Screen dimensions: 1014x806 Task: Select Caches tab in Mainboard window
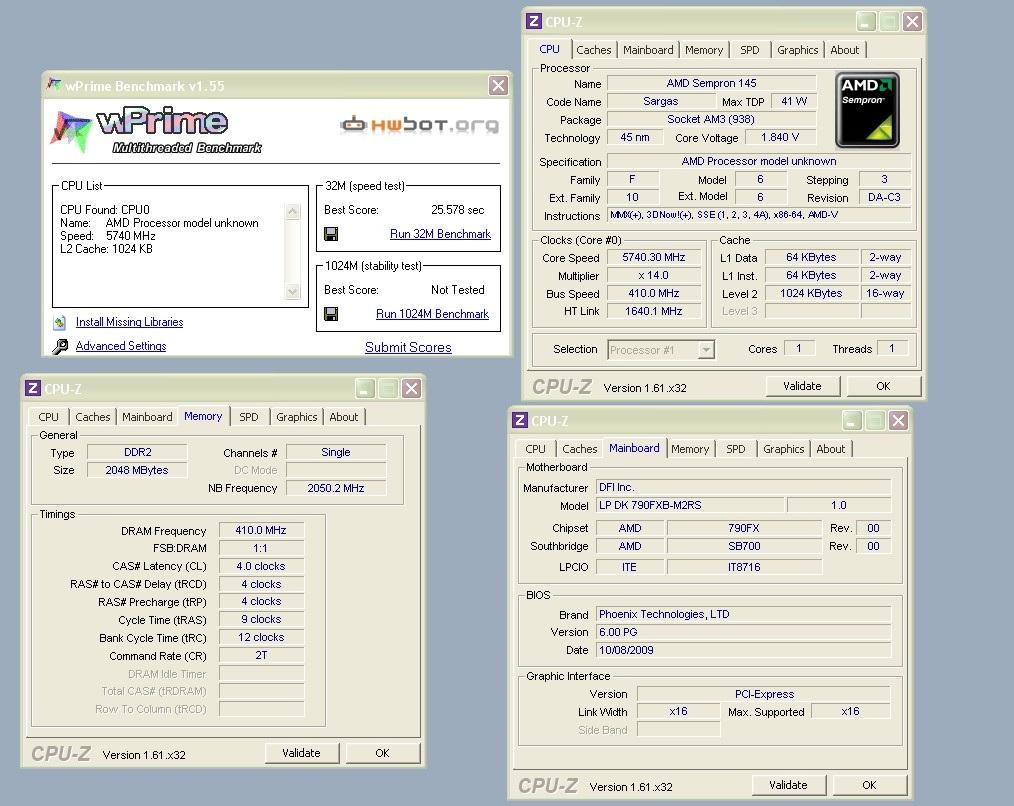click(x=579, y=449)
